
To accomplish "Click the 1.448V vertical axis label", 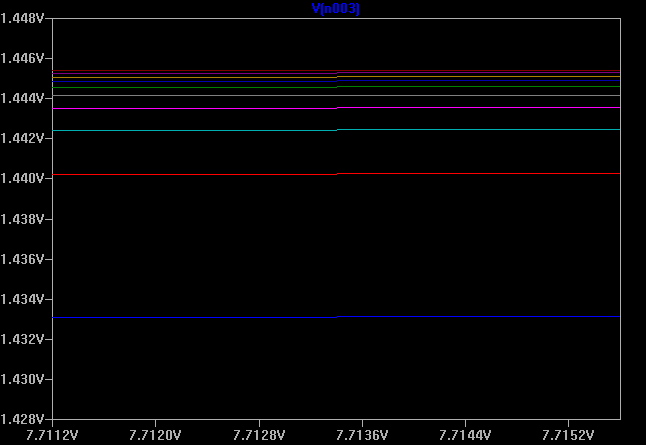I will [x=22, y=19].
